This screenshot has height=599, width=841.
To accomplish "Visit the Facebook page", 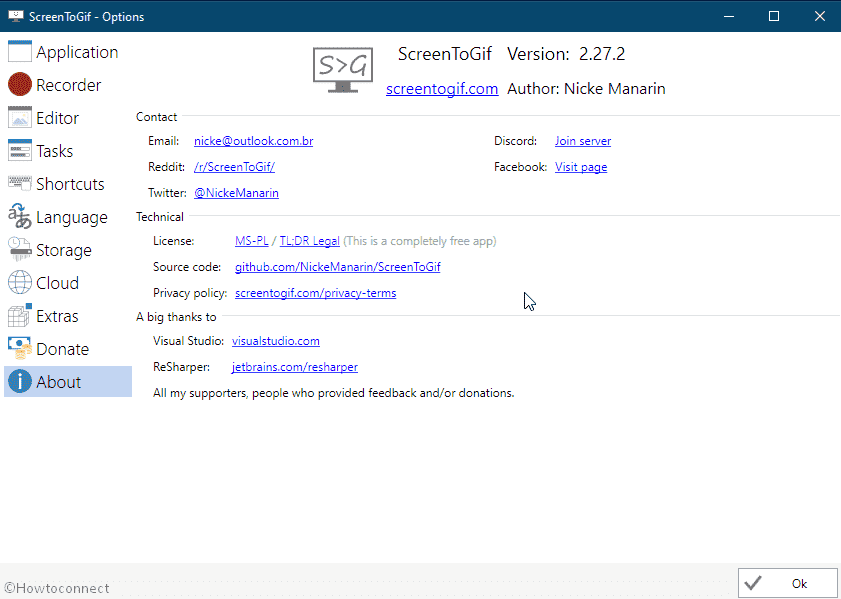I will (581, 167).
